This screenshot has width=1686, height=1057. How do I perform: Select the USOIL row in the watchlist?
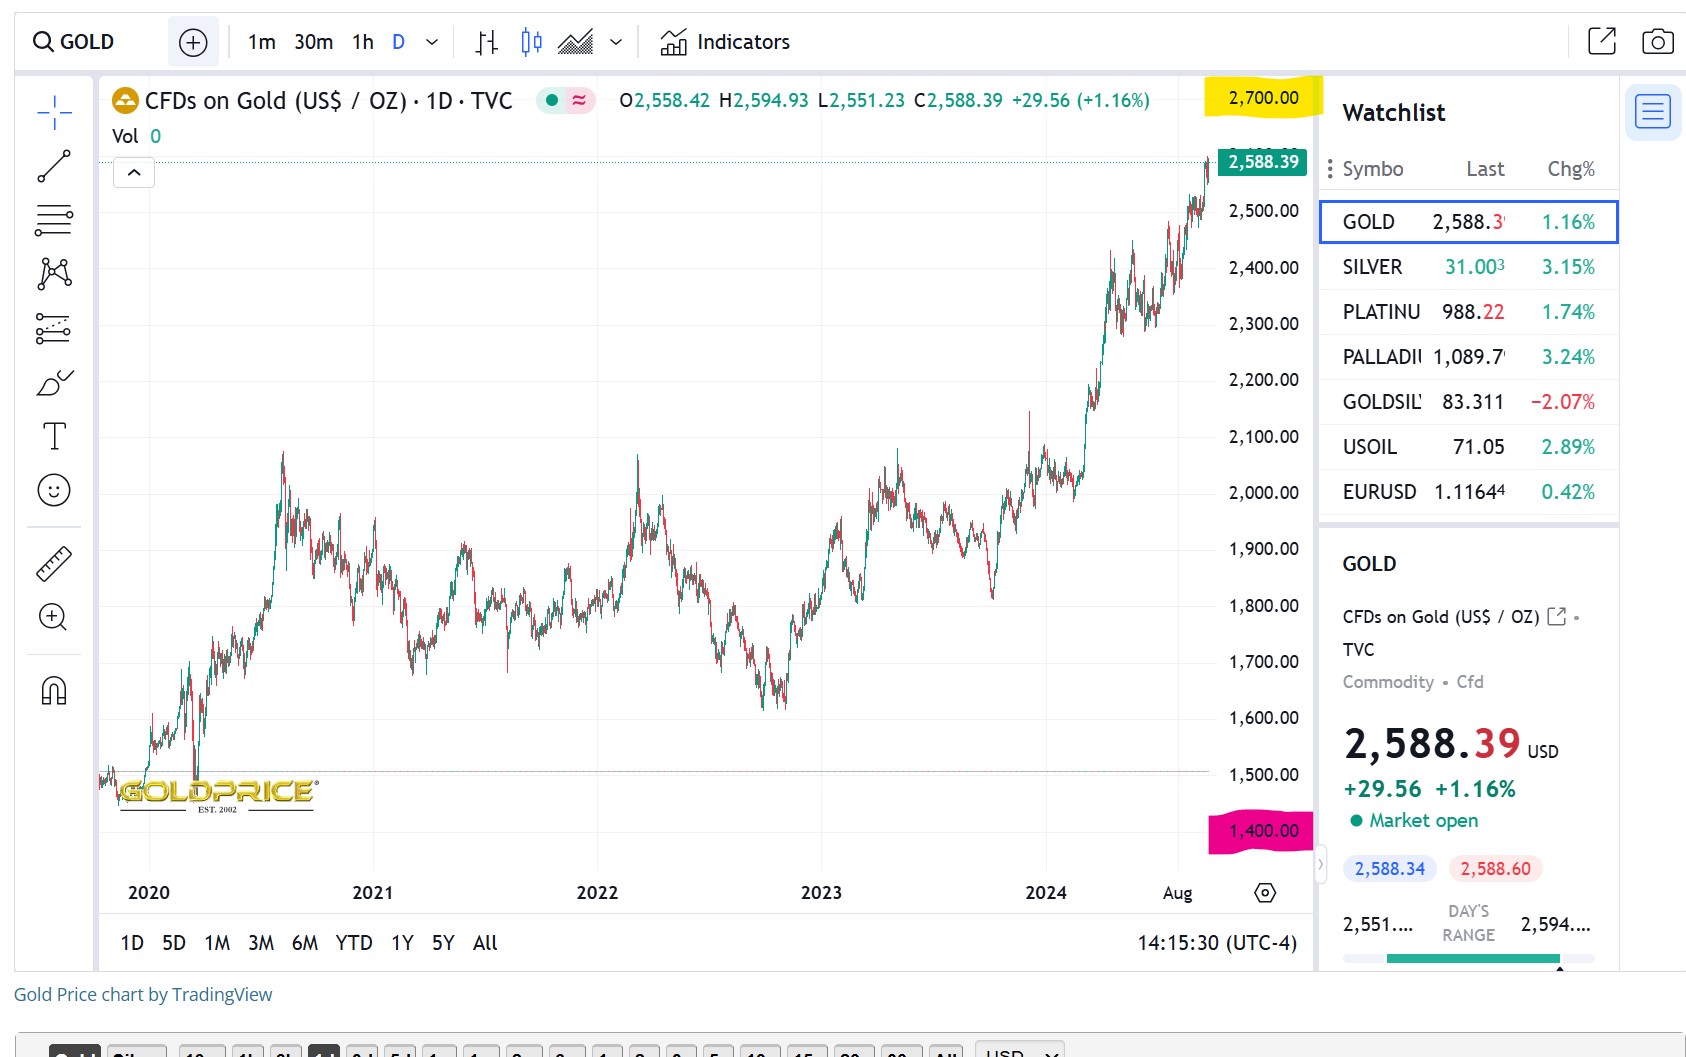pos(1468,447)
